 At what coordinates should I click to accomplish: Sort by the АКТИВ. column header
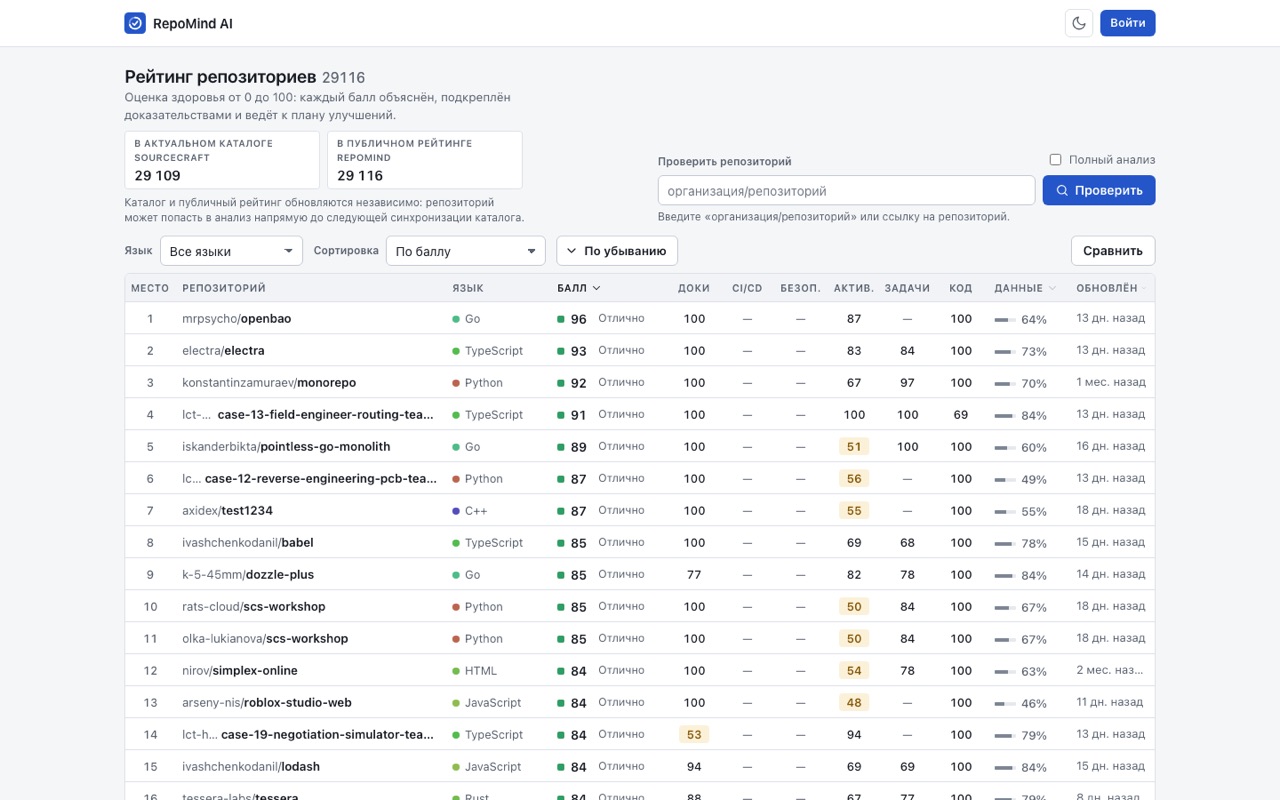click(x=853, y=288)
